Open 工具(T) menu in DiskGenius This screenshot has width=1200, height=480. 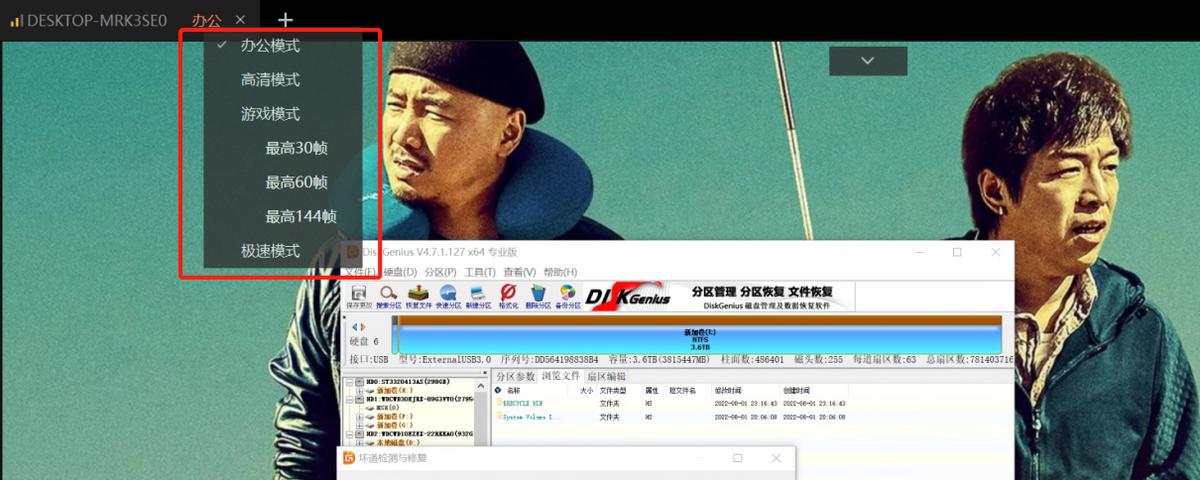tap(480, 272)
